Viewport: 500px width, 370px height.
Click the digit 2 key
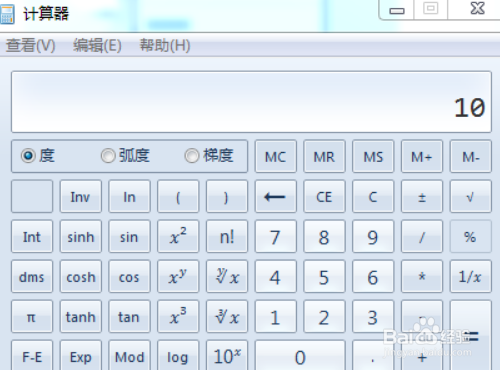point(324,317)
